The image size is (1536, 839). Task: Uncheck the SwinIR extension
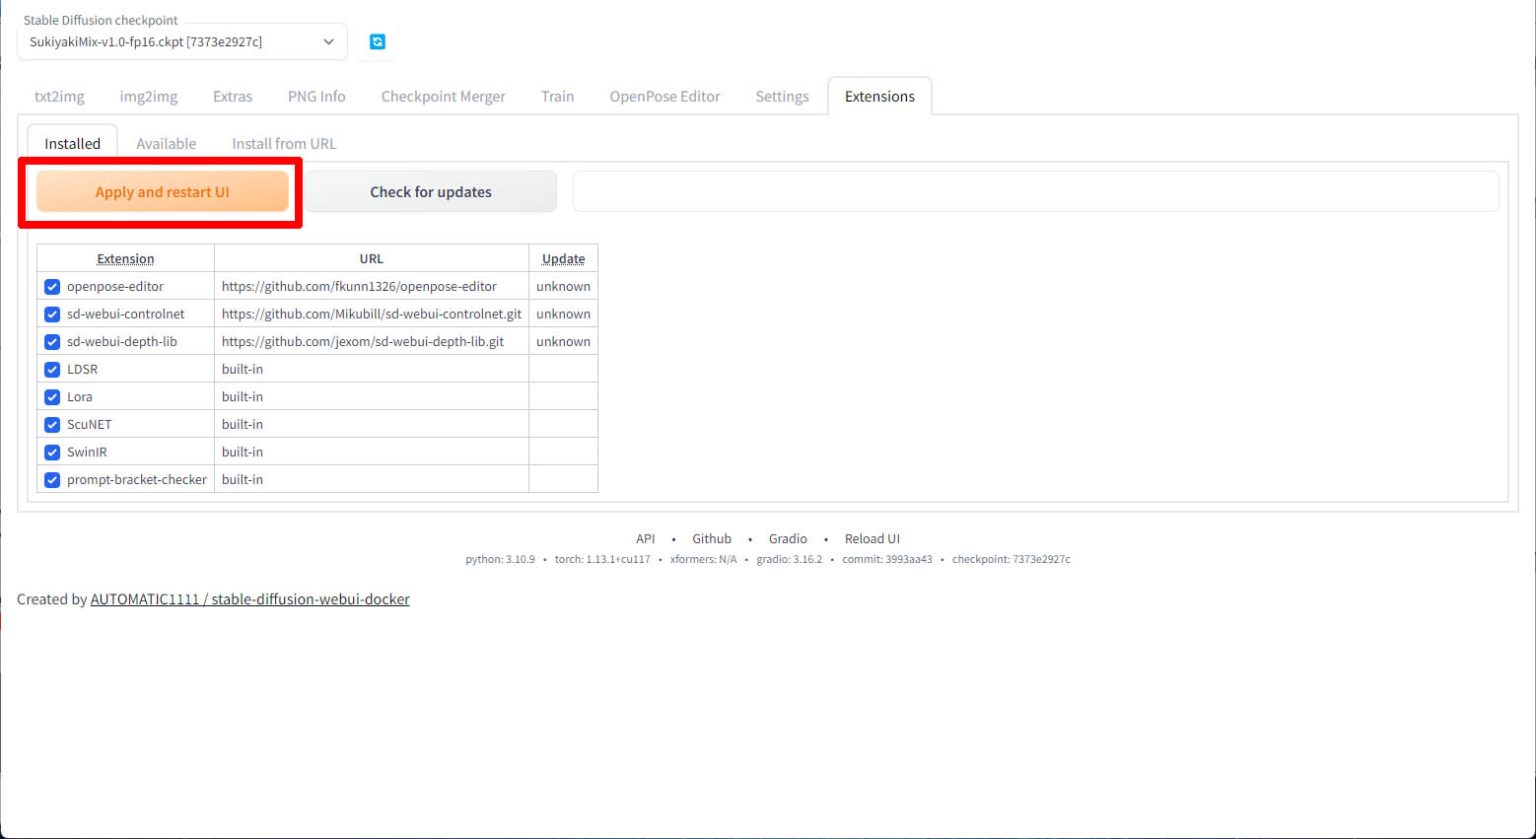[x=53, y=452]
